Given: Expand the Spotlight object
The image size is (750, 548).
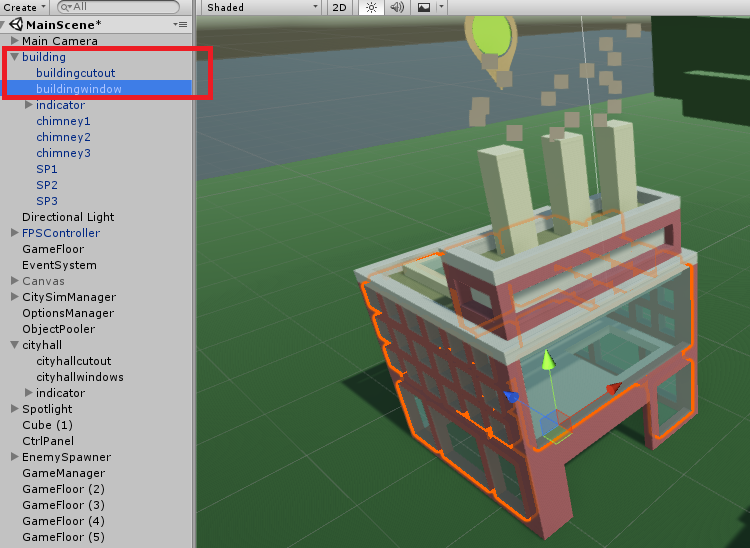Looking at the screenshot, I should click(x=14, y=409).
